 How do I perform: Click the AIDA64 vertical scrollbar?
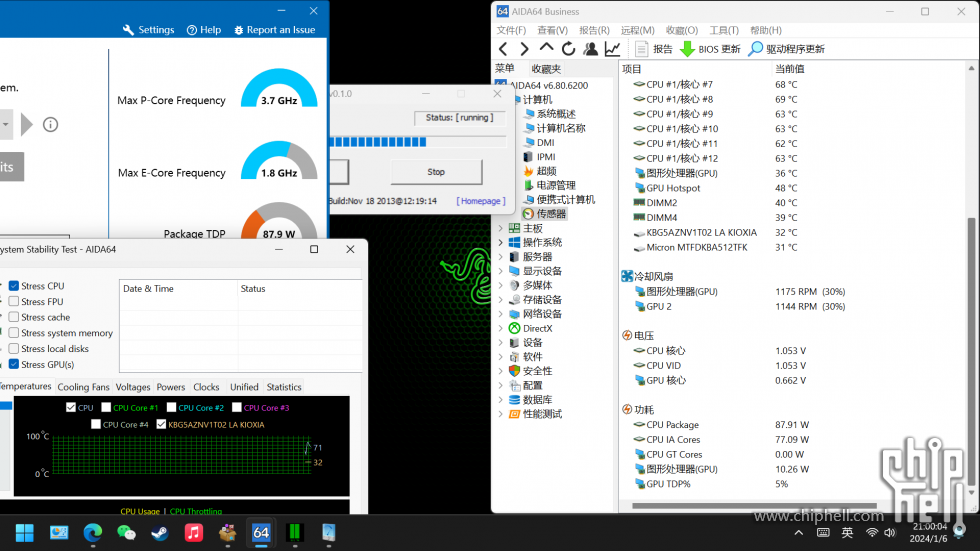pos(971,353)
